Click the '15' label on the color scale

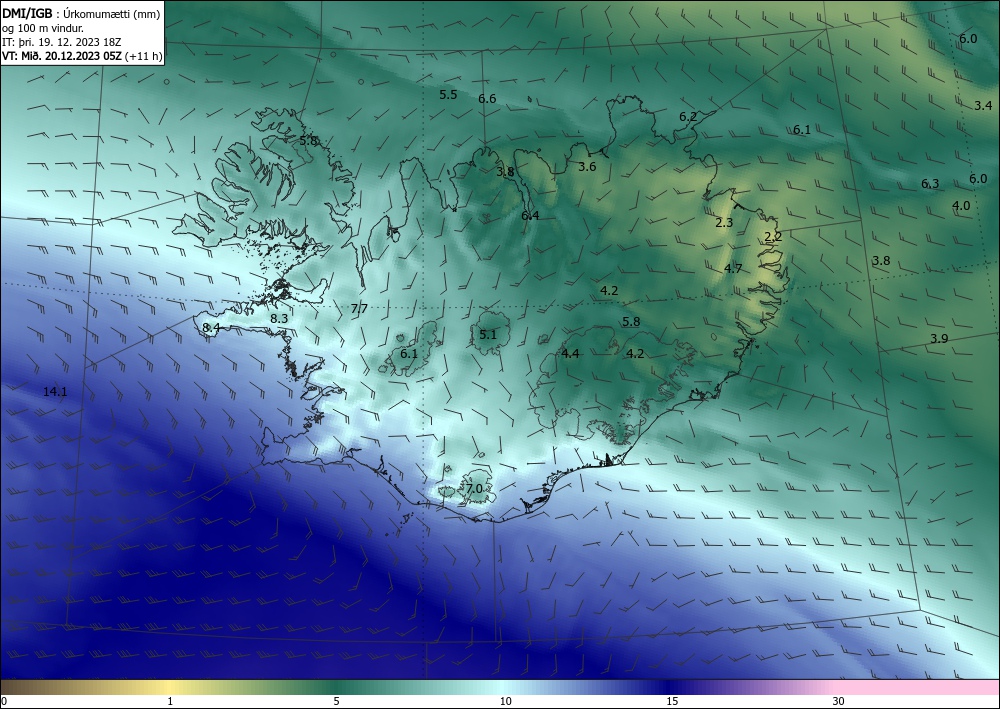coord(672,701)
